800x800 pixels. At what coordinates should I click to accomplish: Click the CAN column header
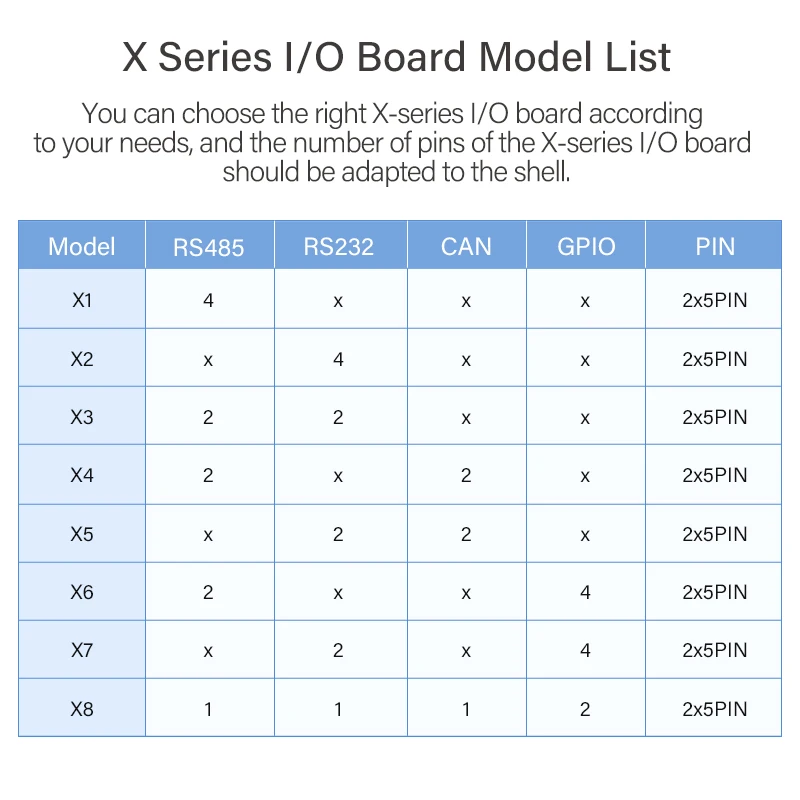(466, 246)
